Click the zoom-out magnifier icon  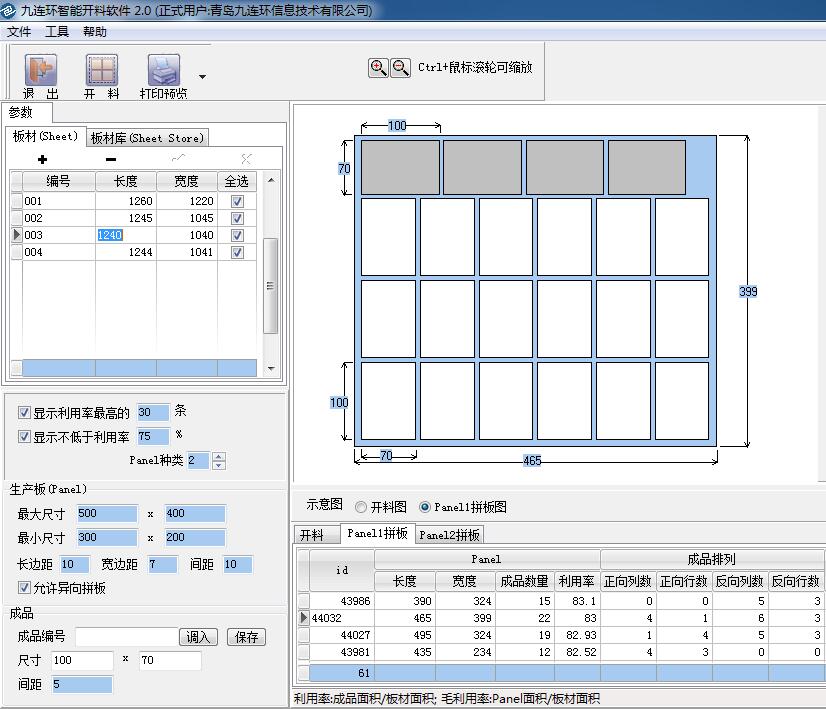tap(400, 67)
